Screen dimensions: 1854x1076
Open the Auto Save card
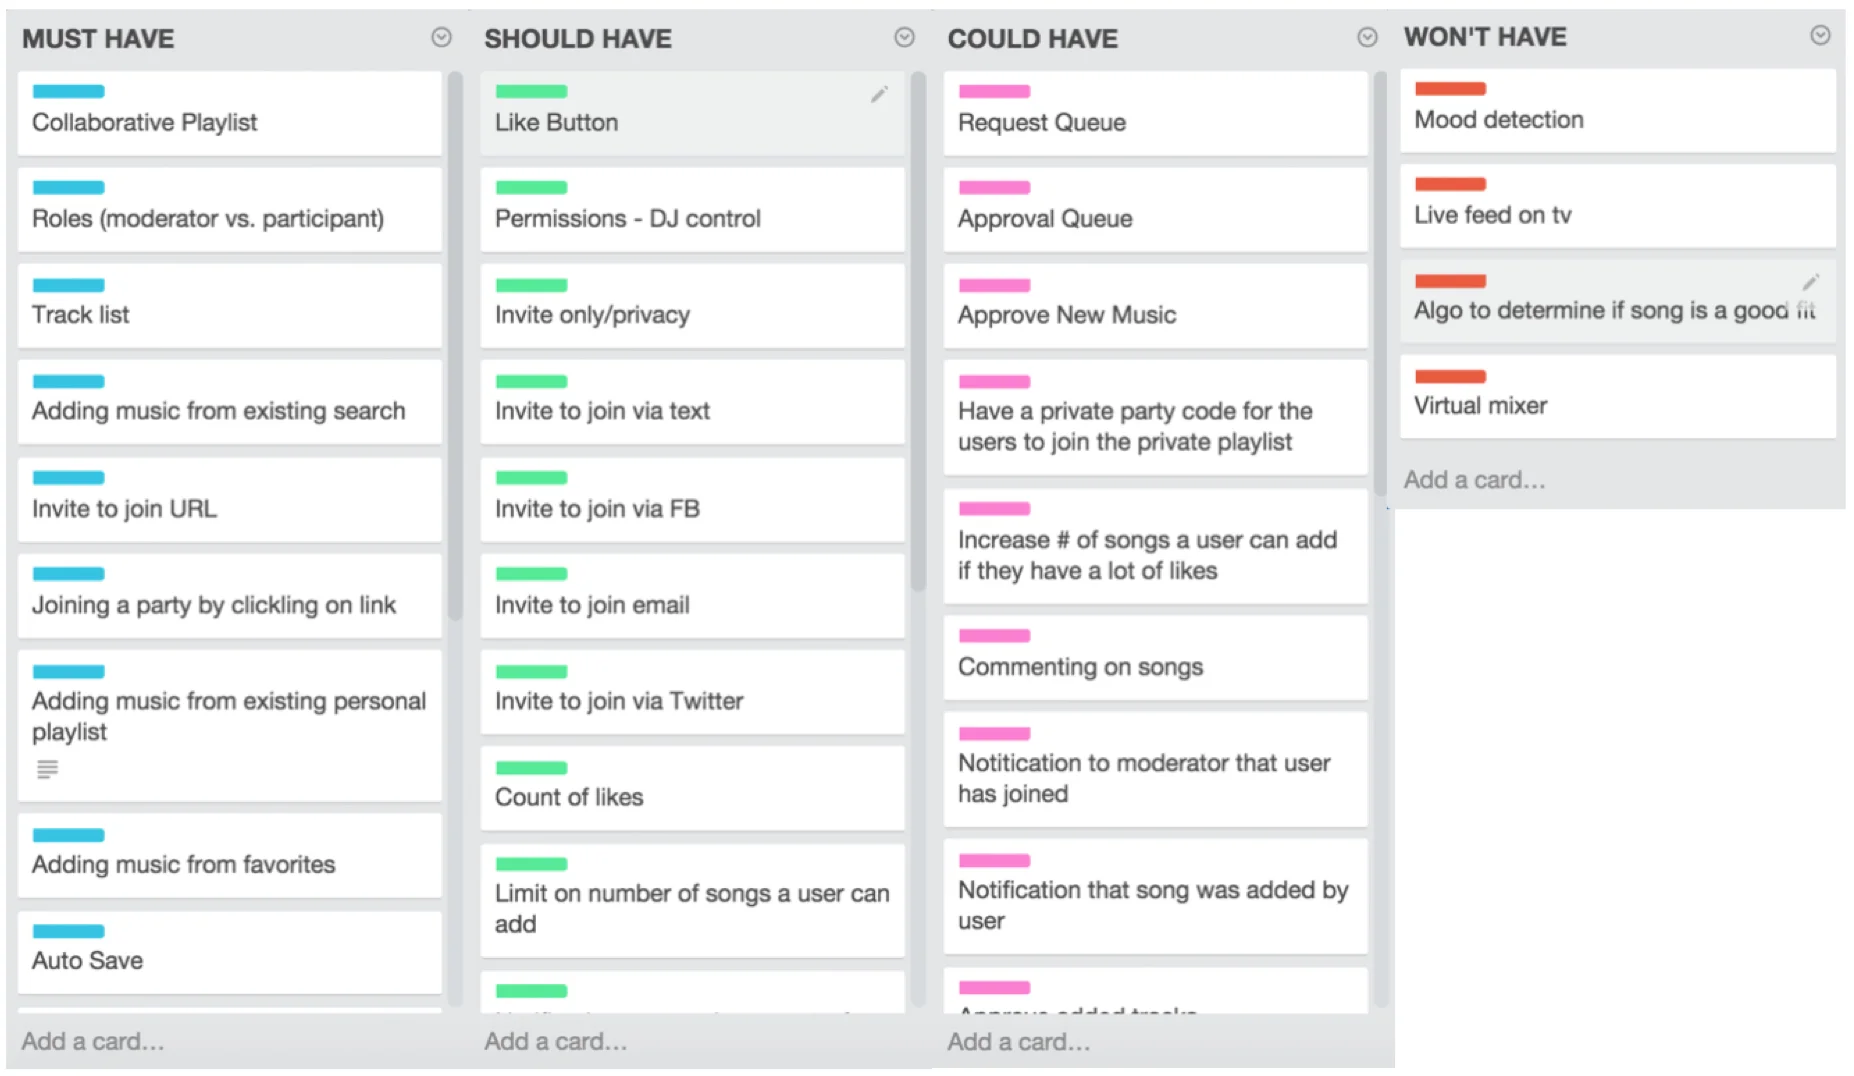pyautogui.click(x=229, y=952)
